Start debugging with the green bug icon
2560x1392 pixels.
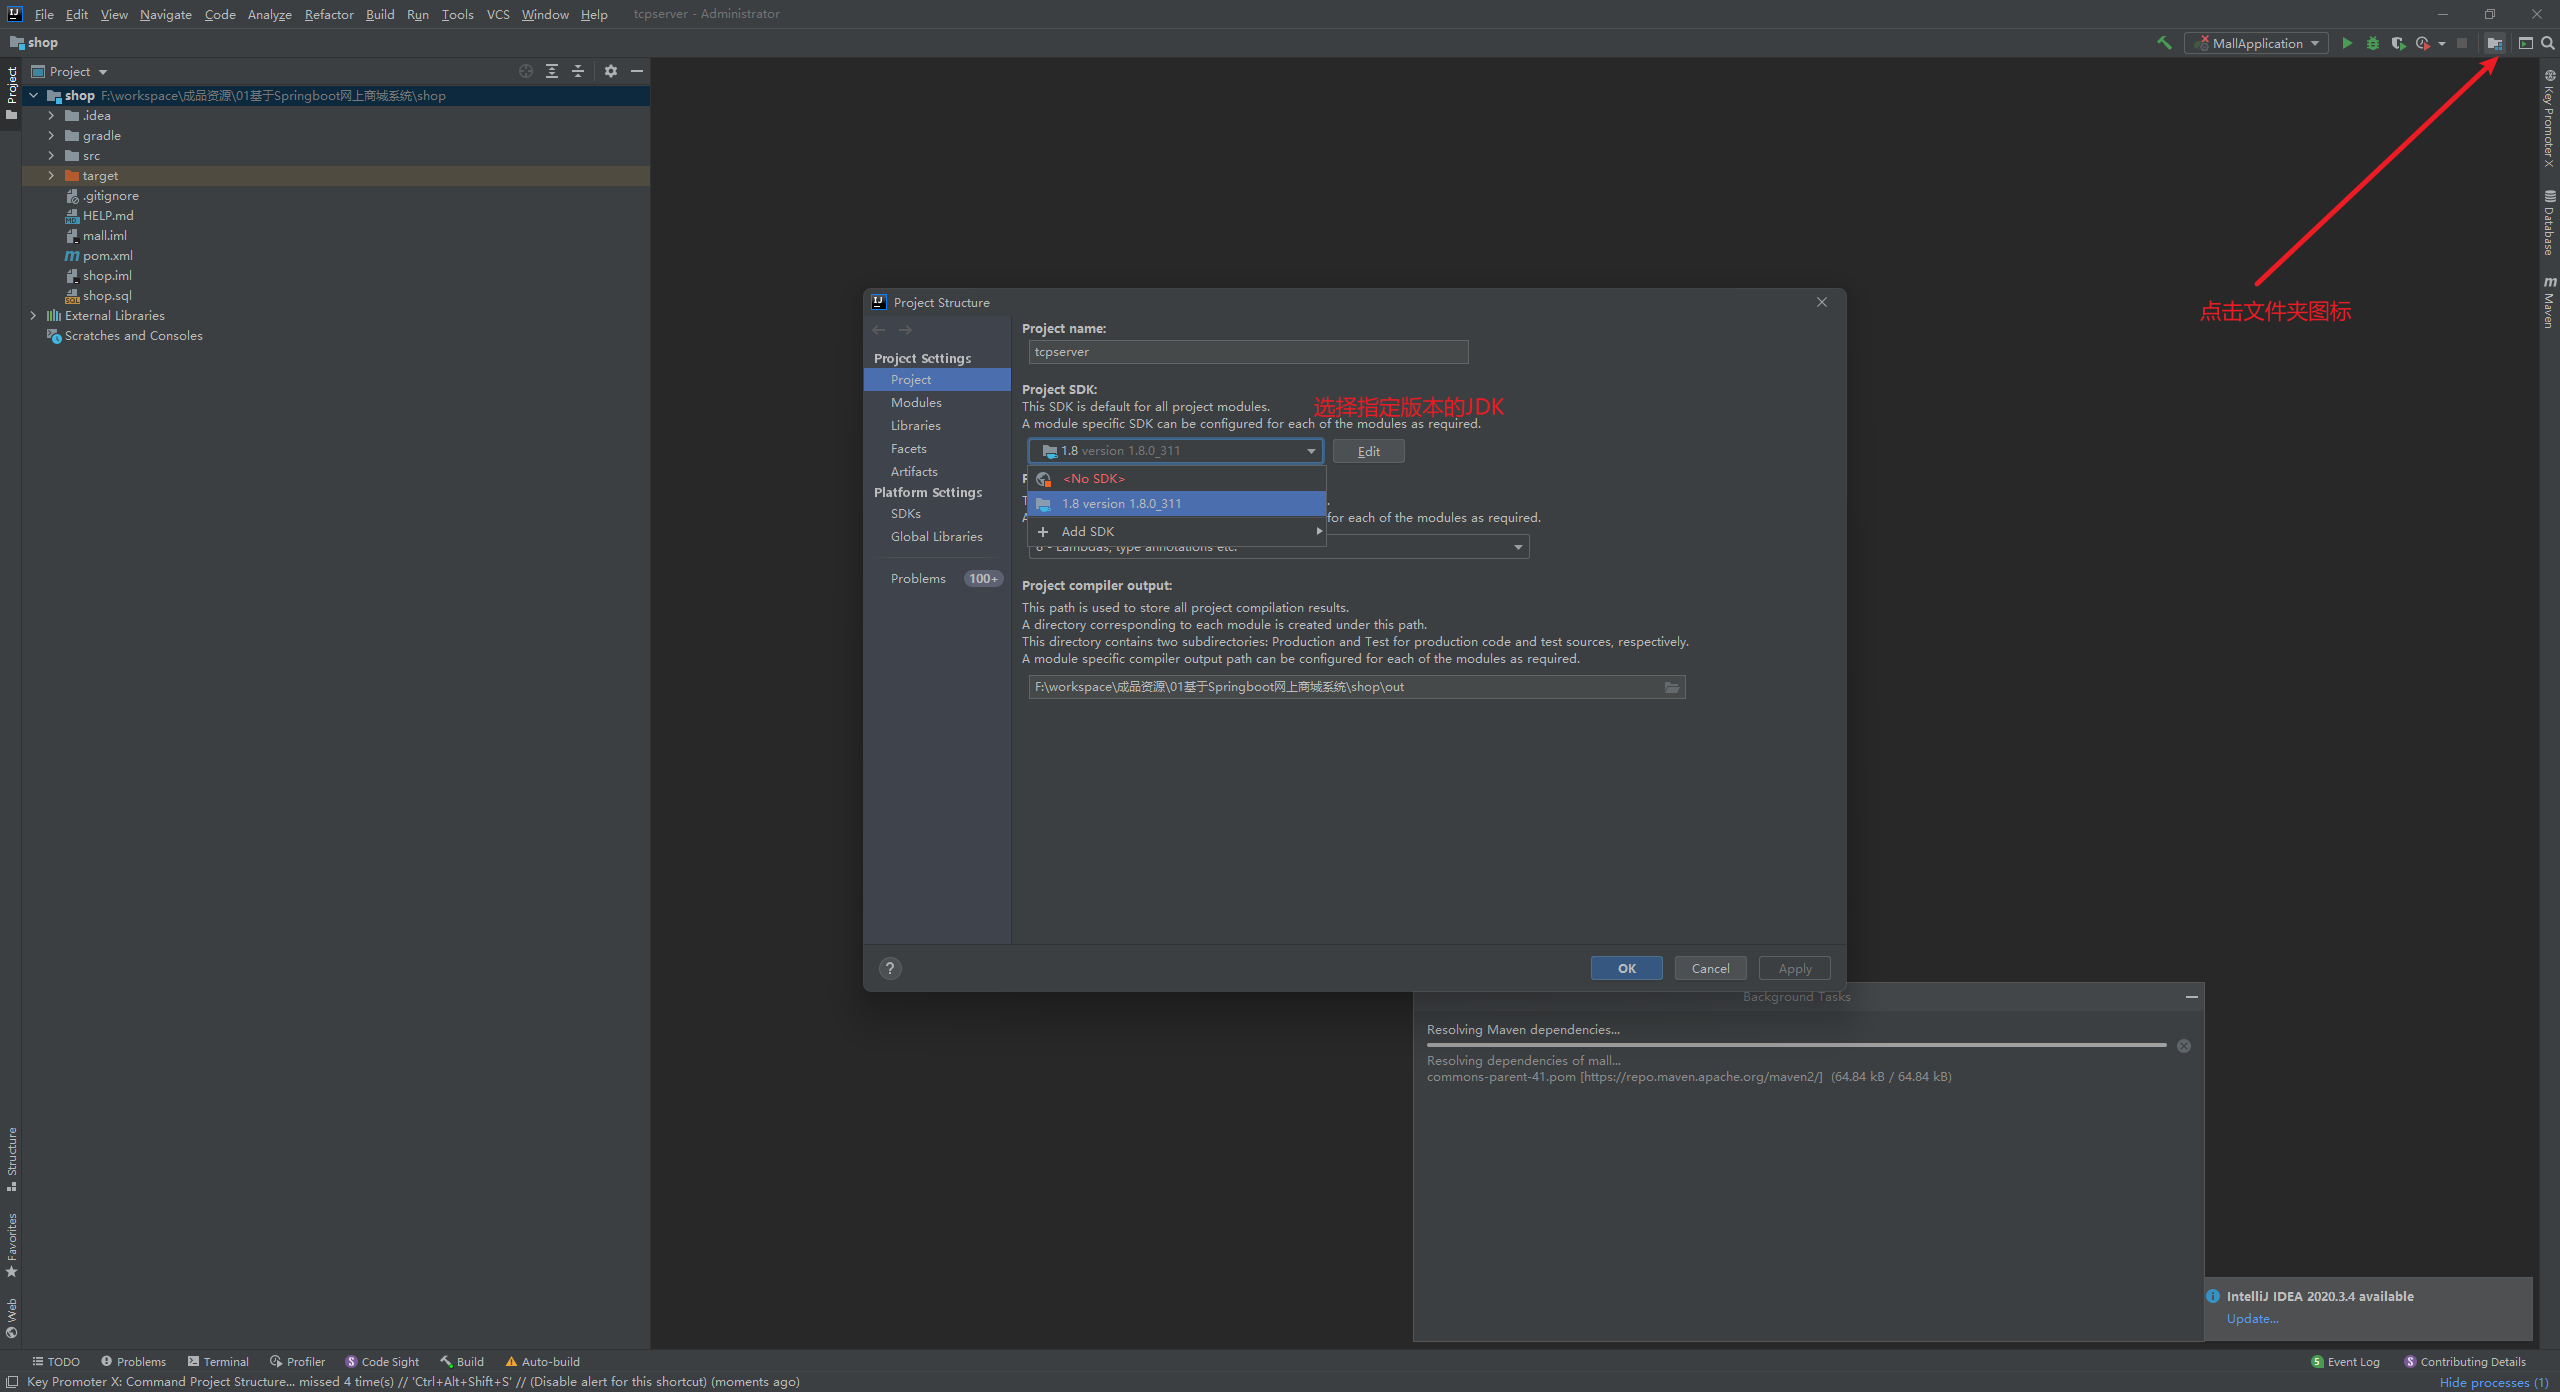click(2372, 43)
